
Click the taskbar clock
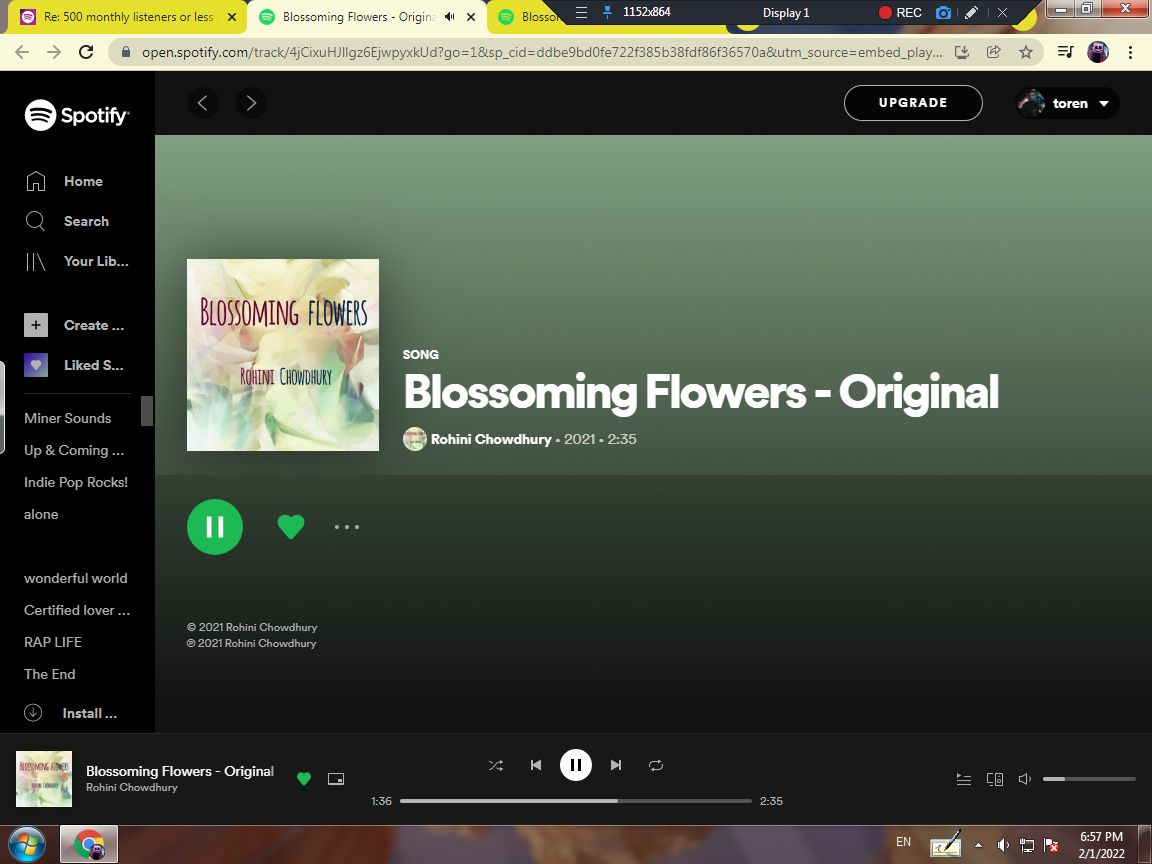click(1101, 845)
